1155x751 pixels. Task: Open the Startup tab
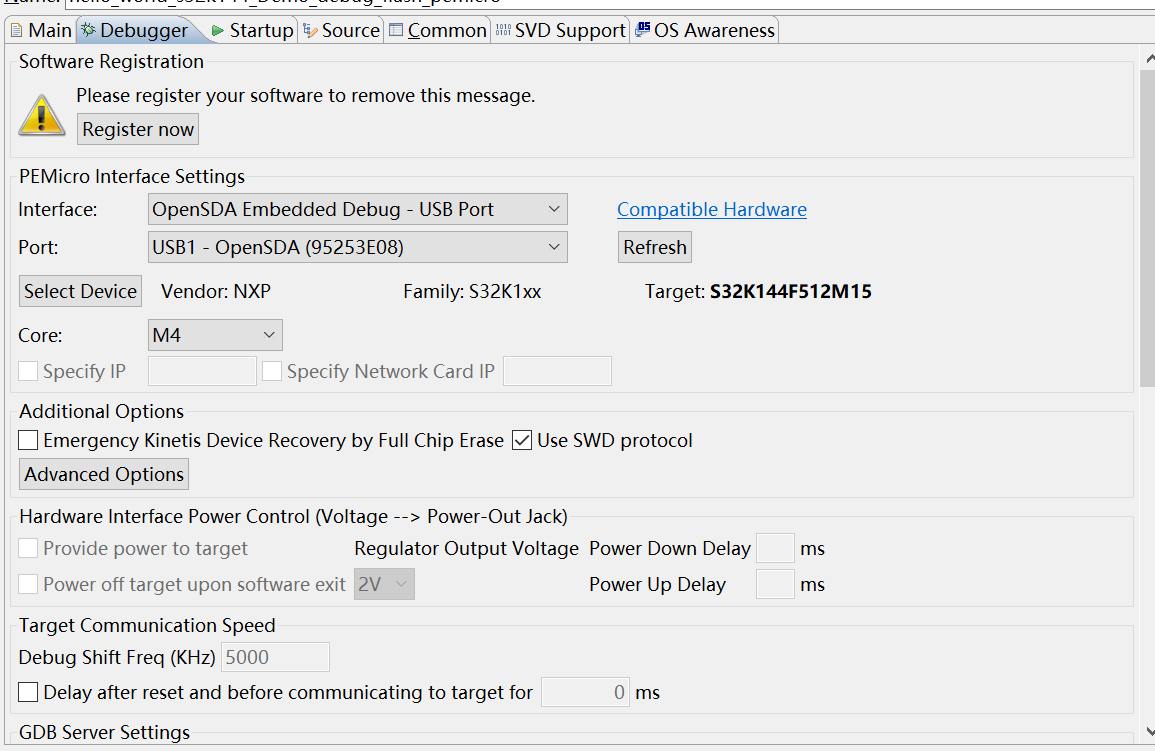[x=252, y=30]
